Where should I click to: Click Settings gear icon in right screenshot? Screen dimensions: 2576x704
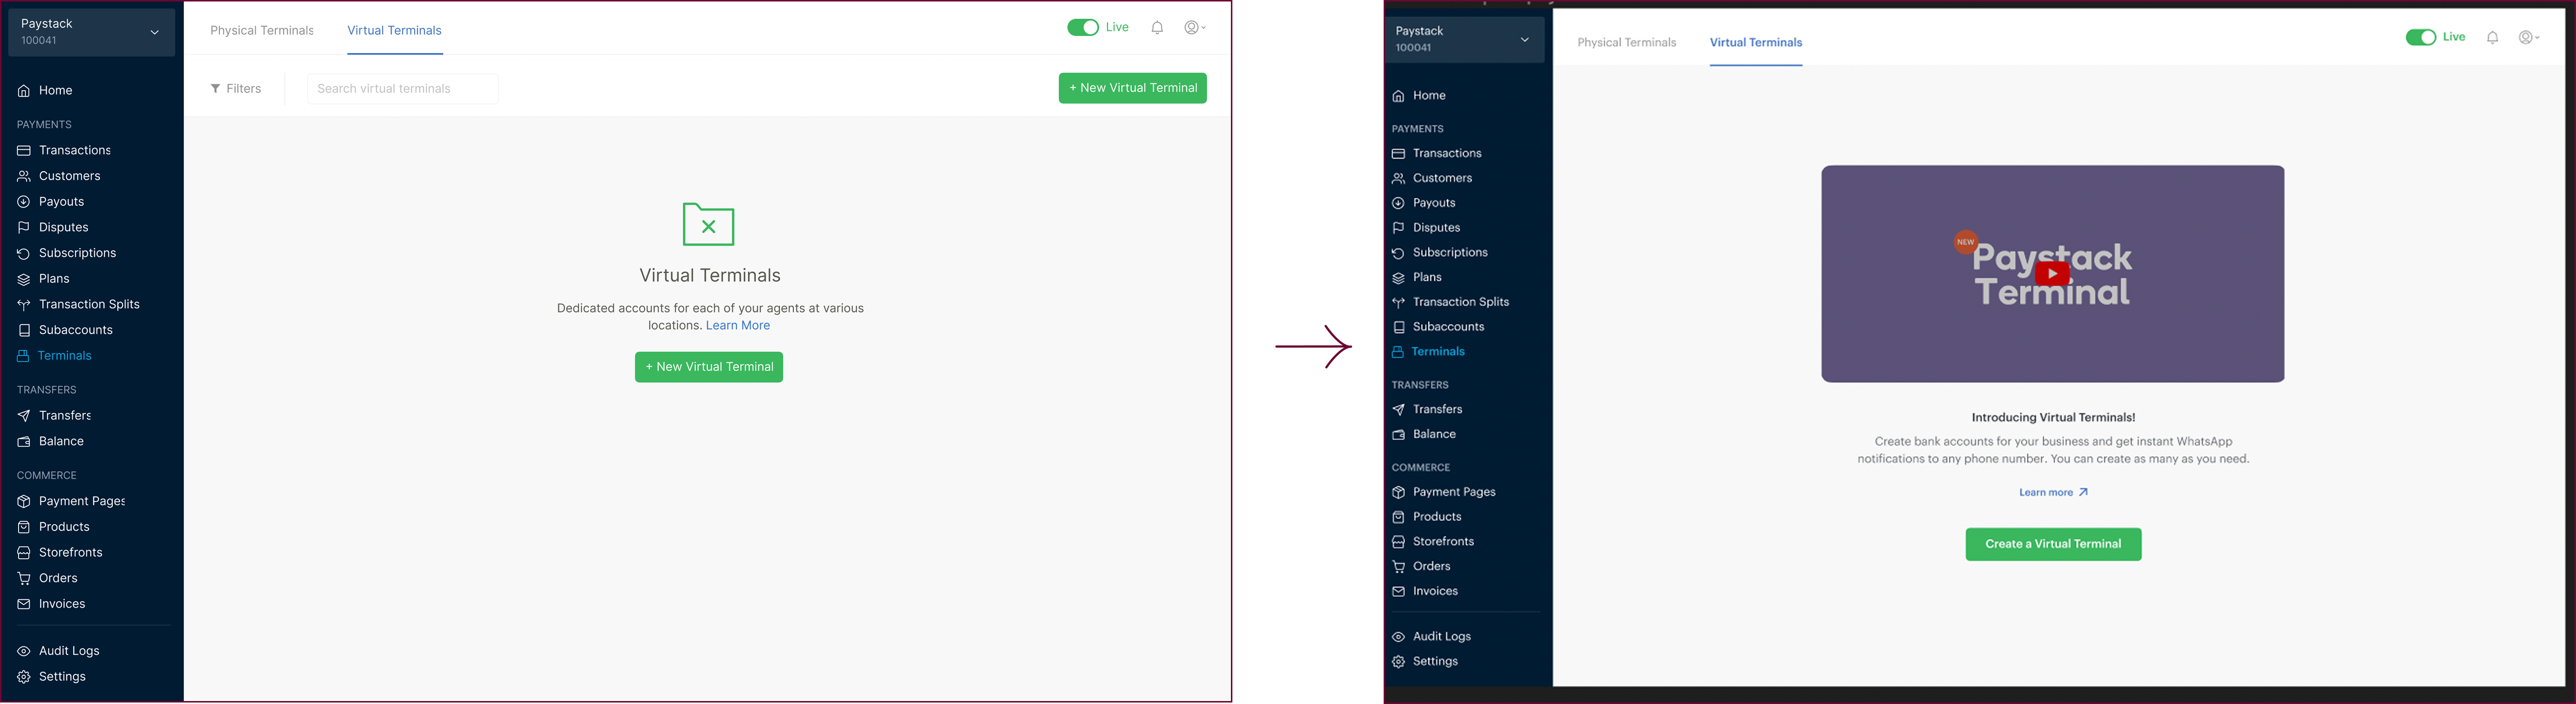pos(1399,662)
